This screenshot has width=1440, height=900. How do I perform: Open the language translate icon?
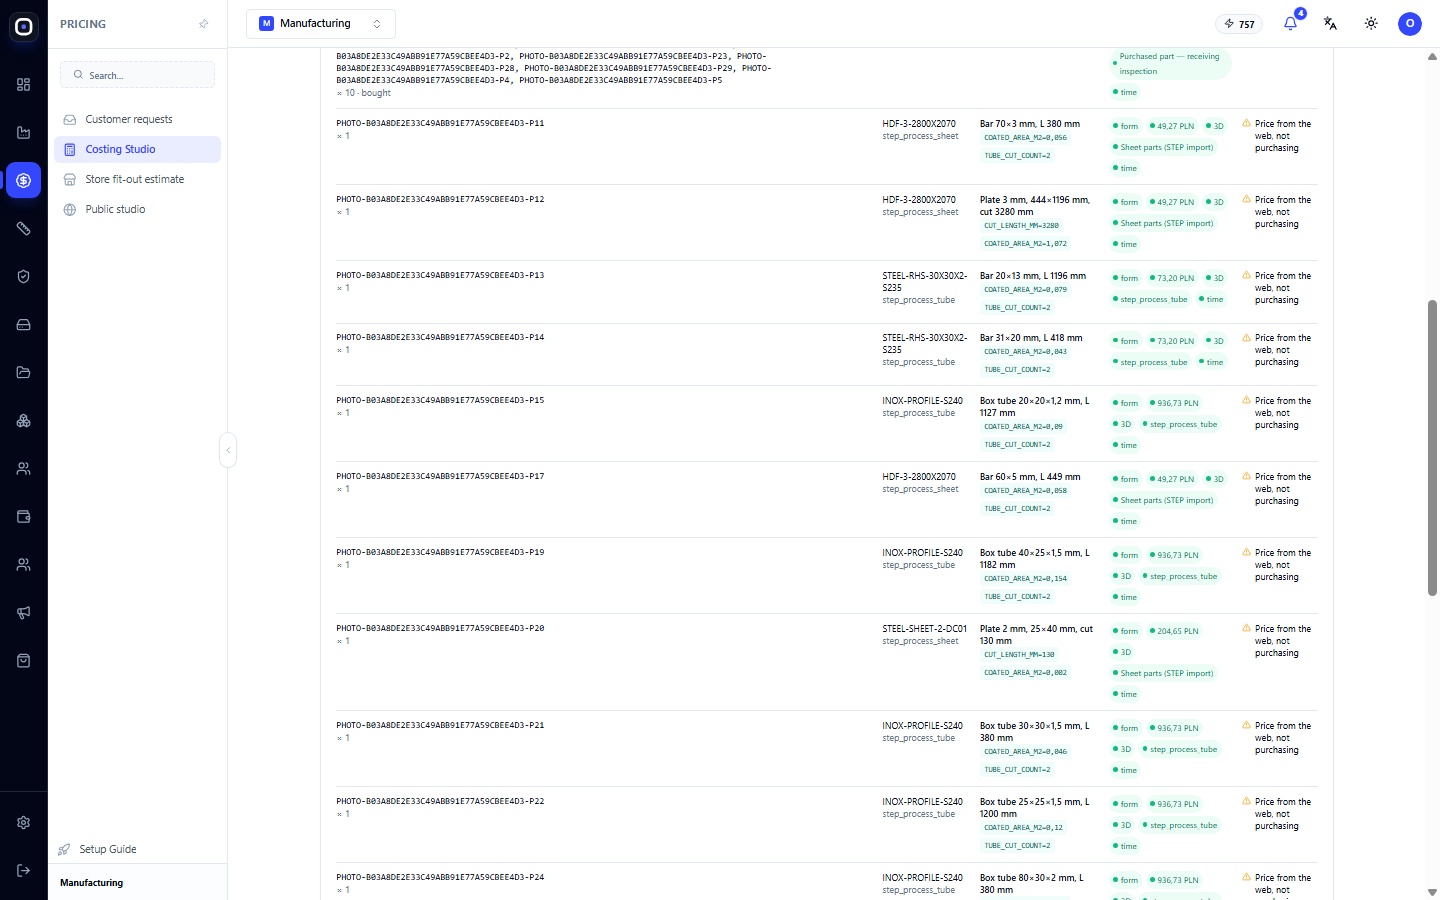[1331, 23]
